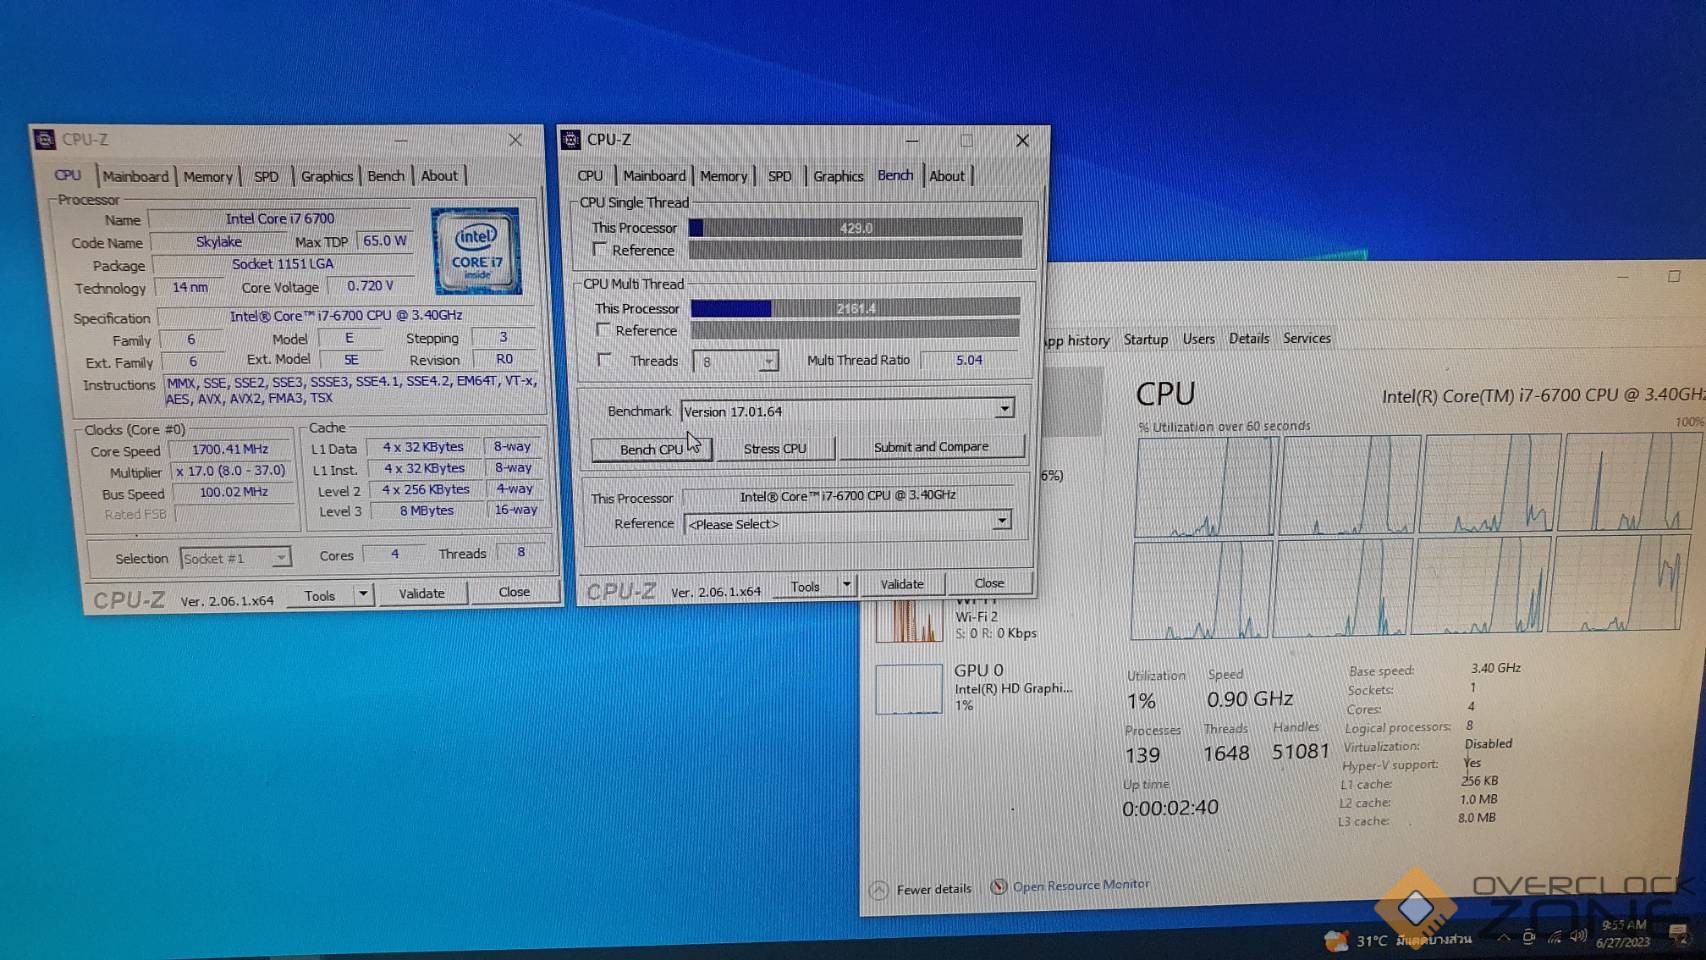The width and height of the screenshot is (1706, 960).
Task: Select the GPU 0 graph thumbnail in Task Manager
Action: click(909, 689)
